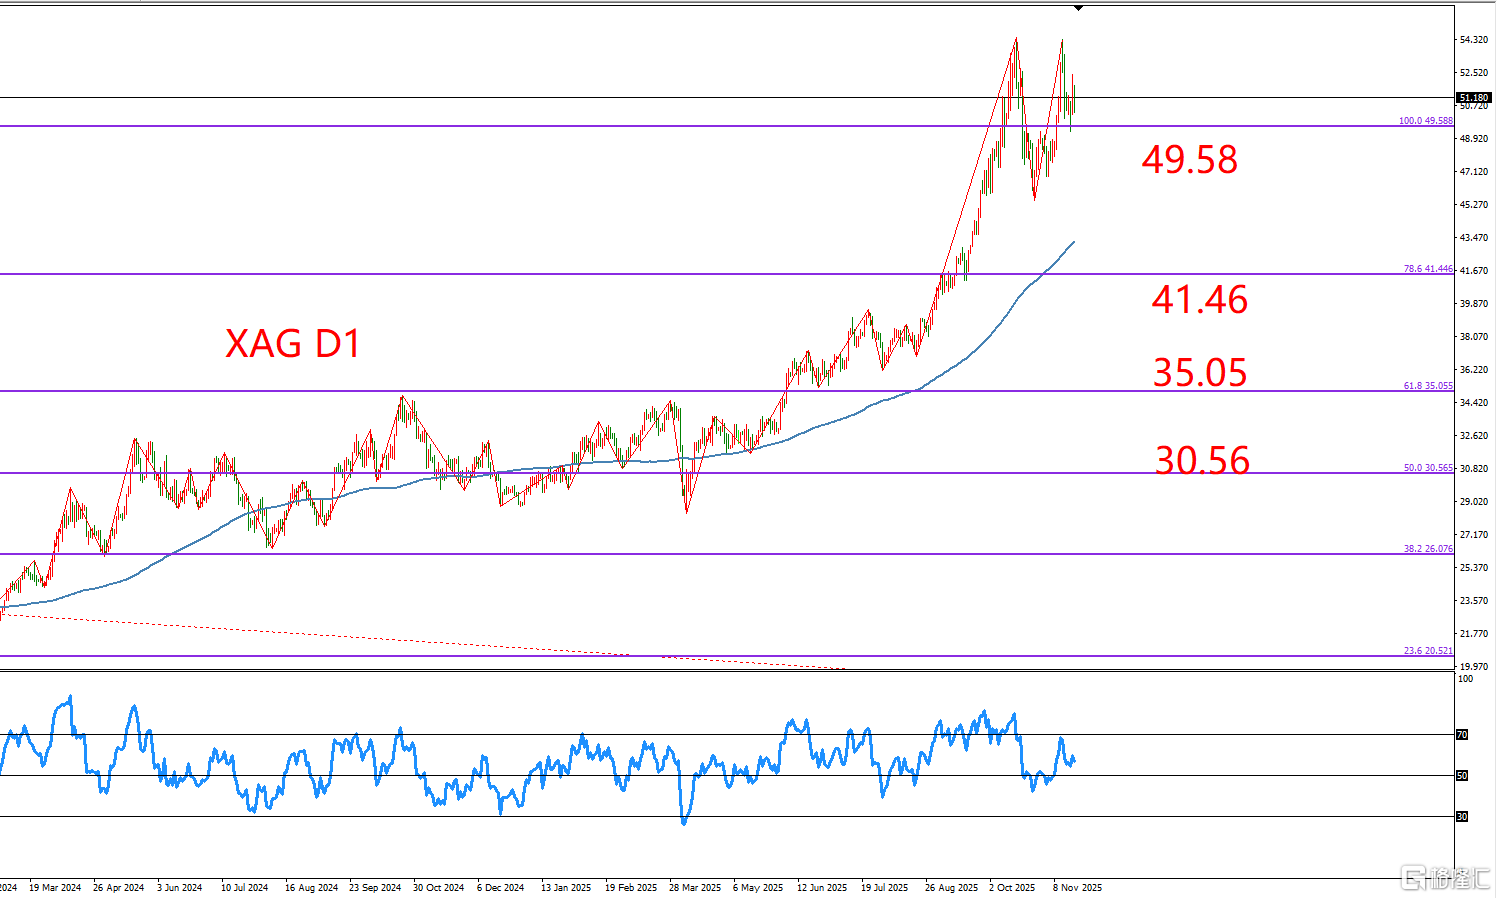The image size is (1497, 898).
Task: Click the RSI 30 level label
Action: 1462,817
